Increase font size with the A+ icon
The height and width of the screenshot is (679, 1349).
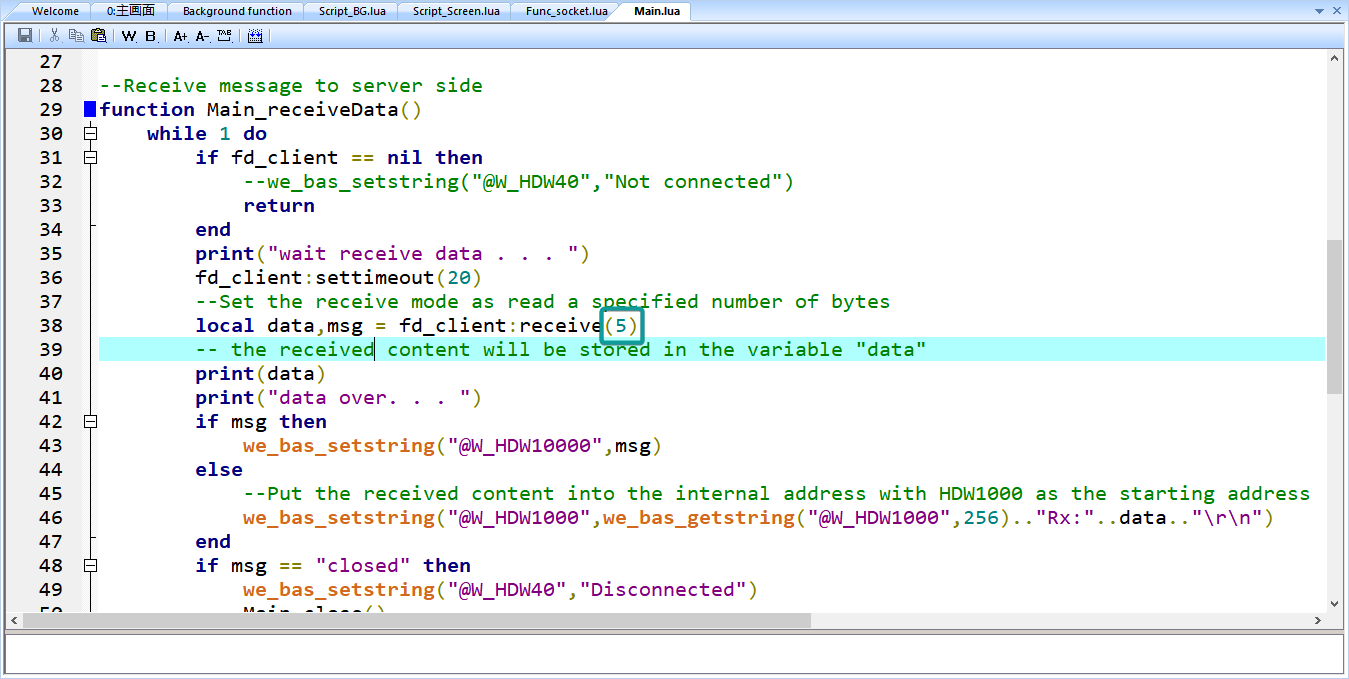tap(179, 35)
